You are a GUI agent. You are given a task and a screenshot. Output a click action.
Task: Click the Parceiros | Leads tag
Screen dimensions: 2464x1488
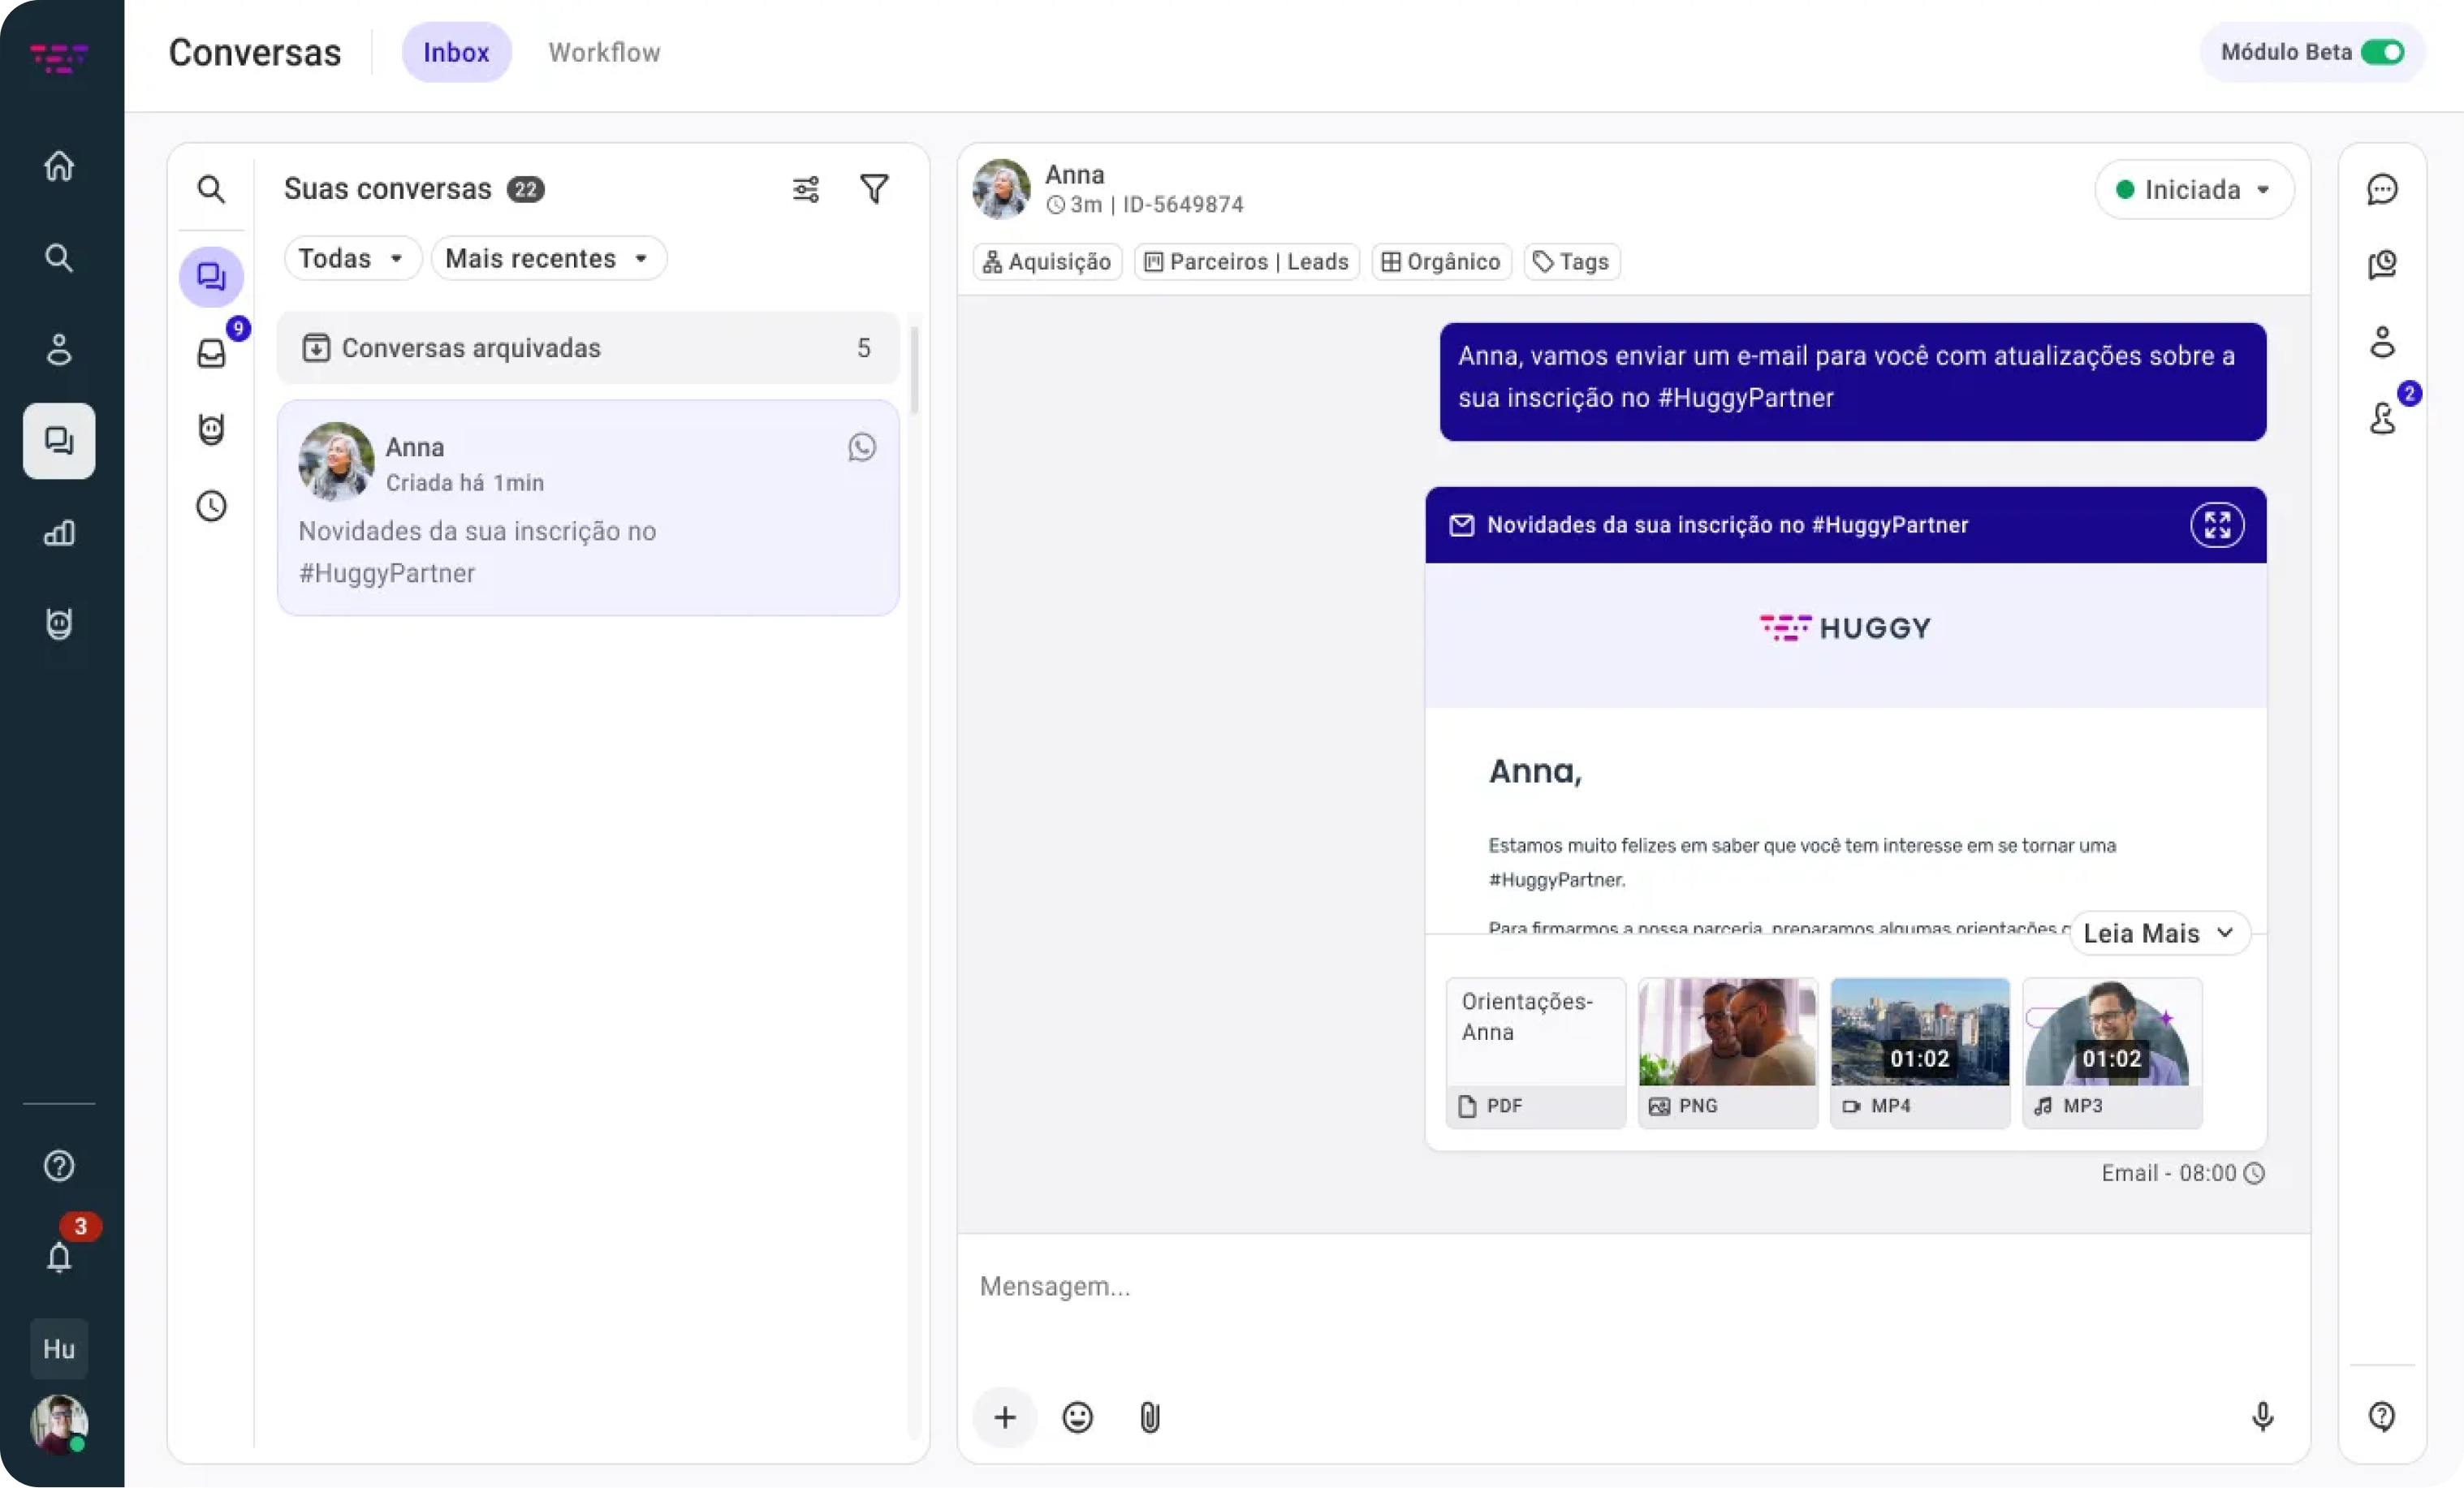(x=1246, y=262)
